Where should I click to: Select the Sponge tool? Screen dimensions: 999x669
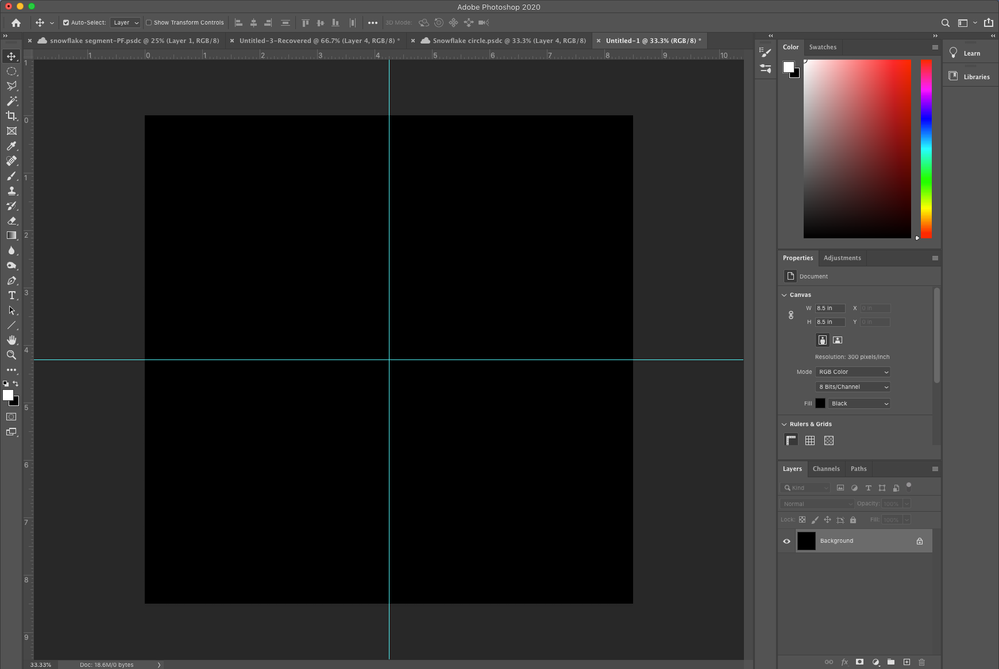(11, 266)
